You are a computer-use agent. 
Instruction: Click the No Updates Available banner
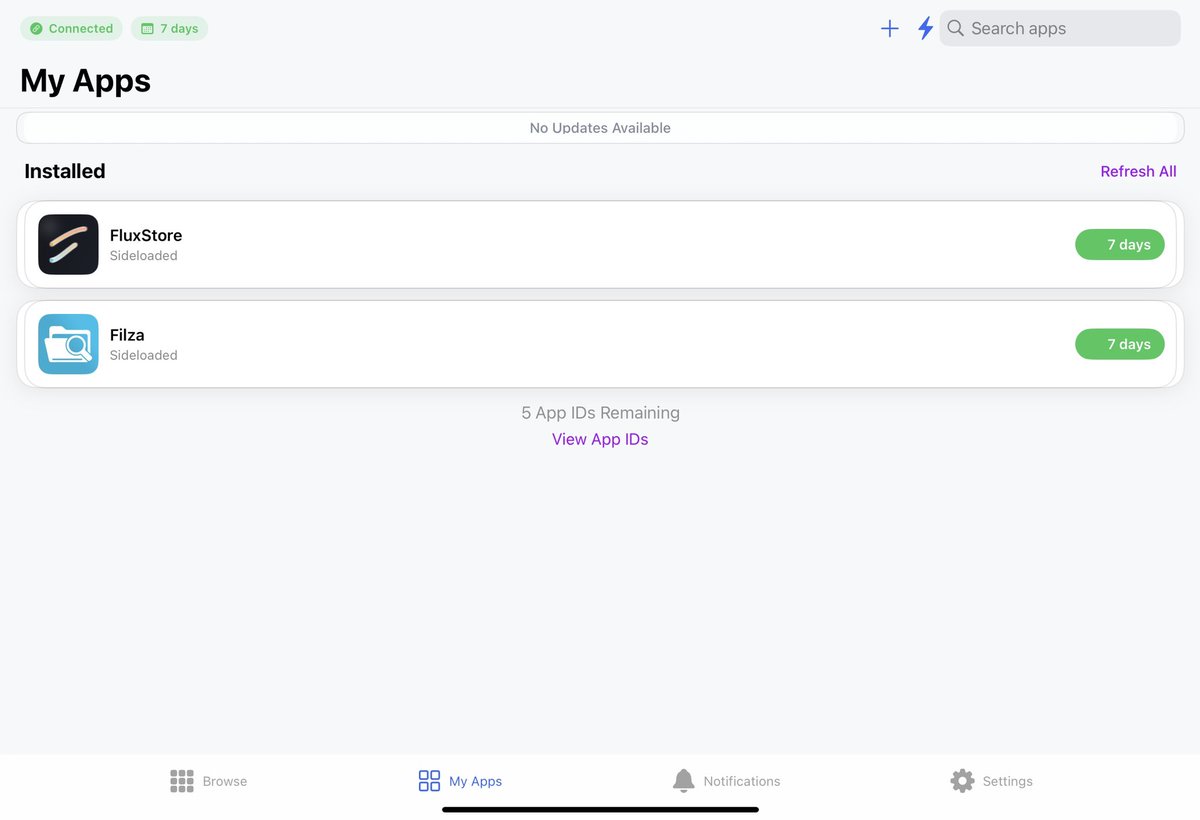point(600,128)
